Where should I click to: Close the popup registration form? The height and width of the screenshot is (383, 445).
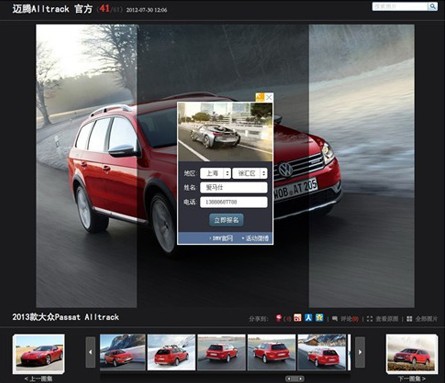(269, 97)
